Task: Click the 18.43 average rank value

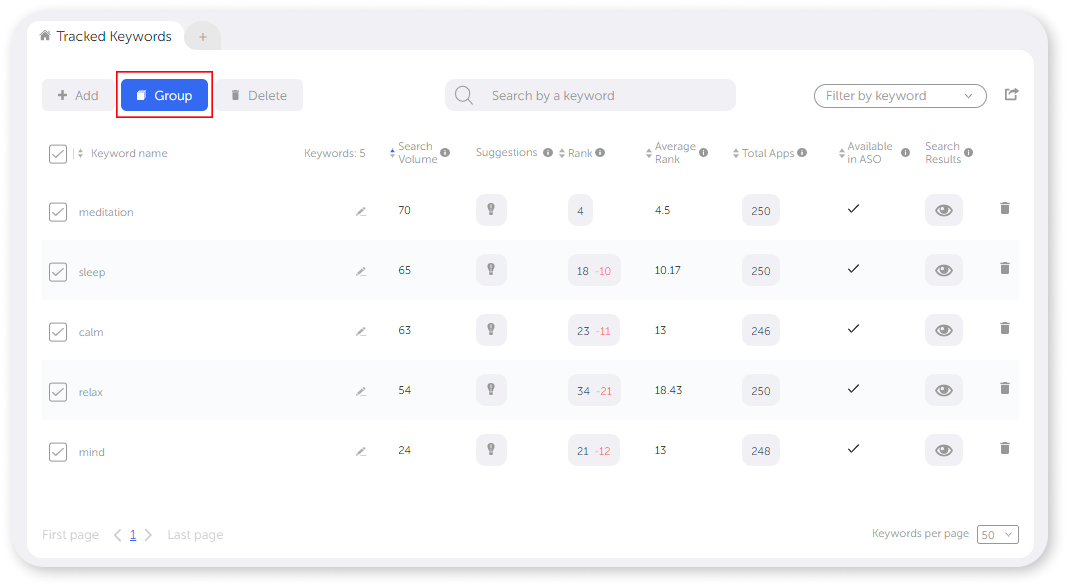Action: (x=668, y=390)
